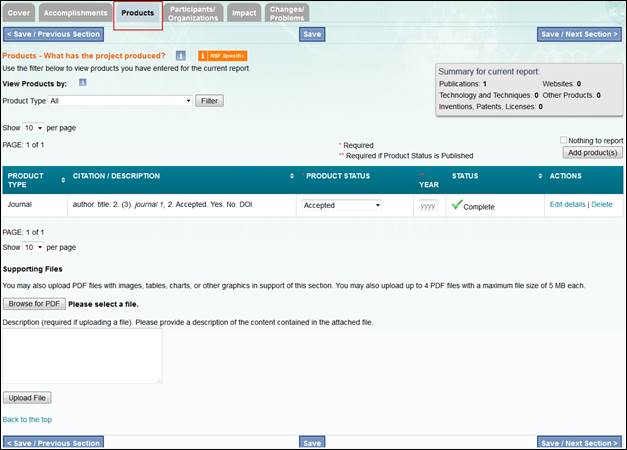Click info icon beside Products heading
Screen dimensions: 627x450
(181, 56)
